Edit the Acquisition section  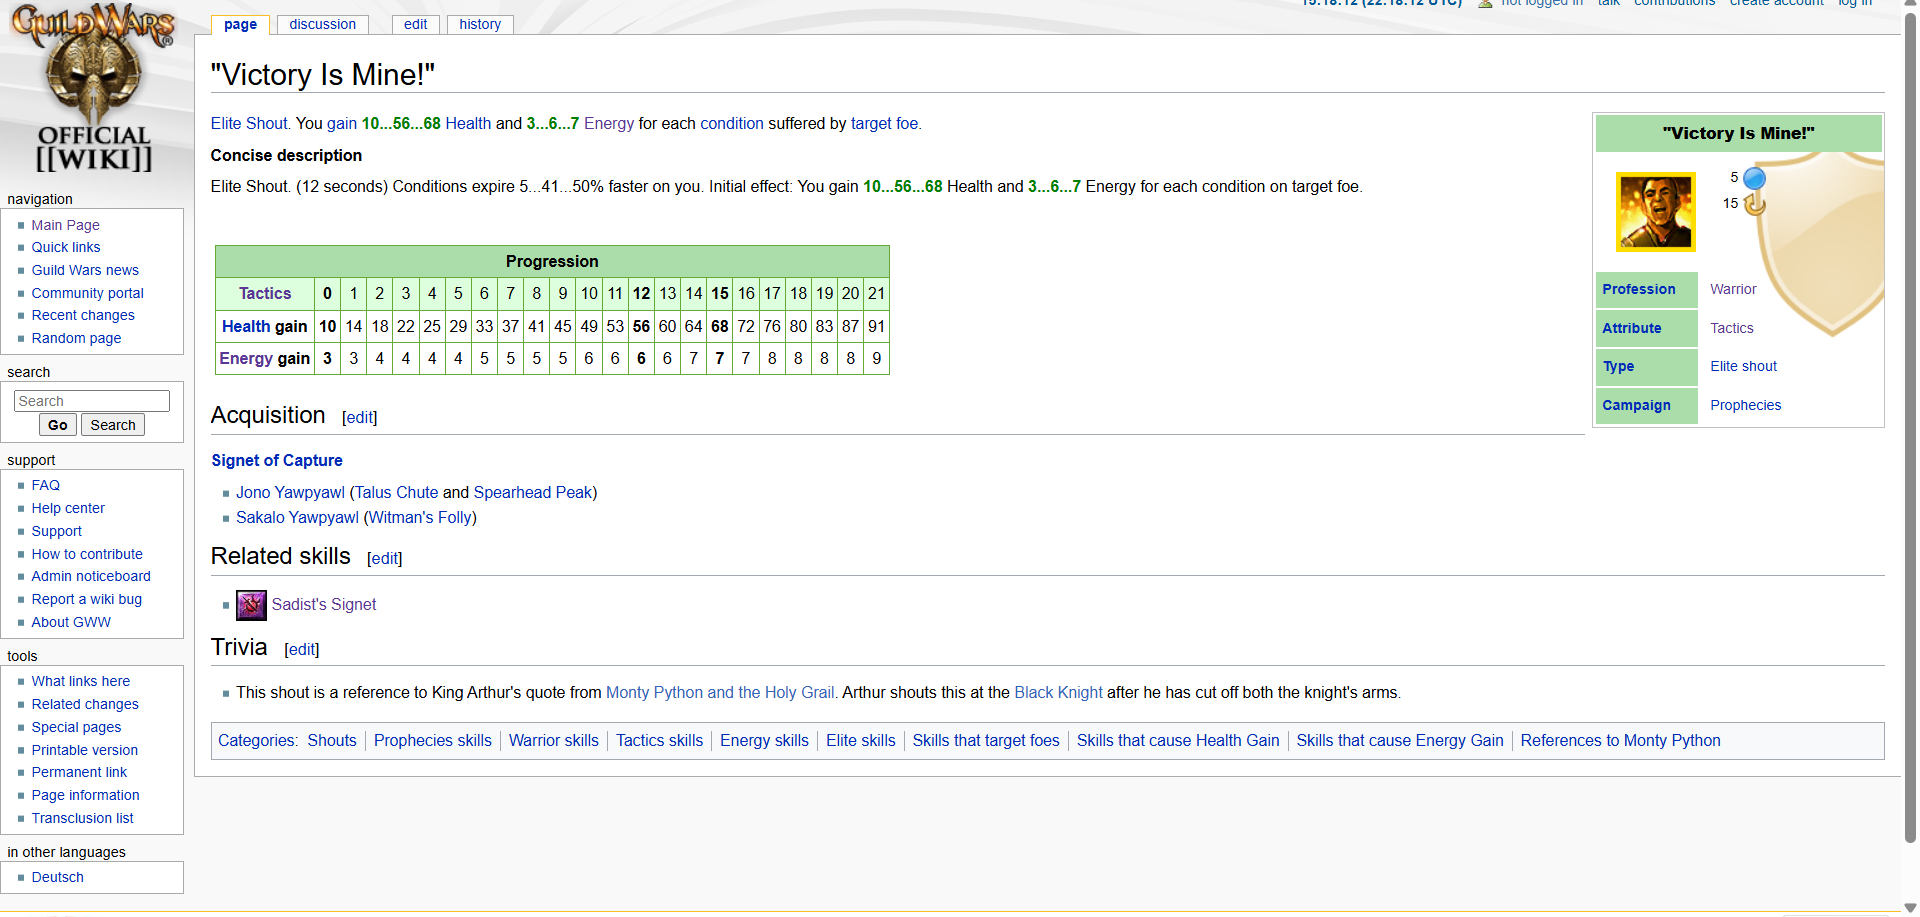[x=360, y=418]
